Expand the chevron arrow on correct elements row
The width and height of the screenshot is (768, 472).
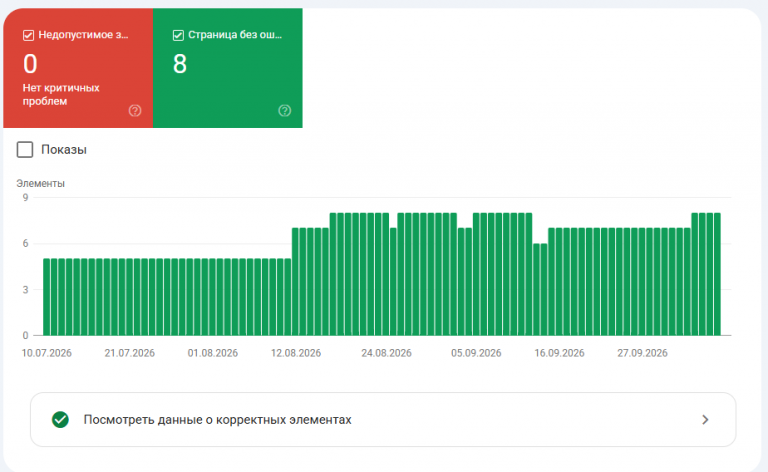point(705,420)
